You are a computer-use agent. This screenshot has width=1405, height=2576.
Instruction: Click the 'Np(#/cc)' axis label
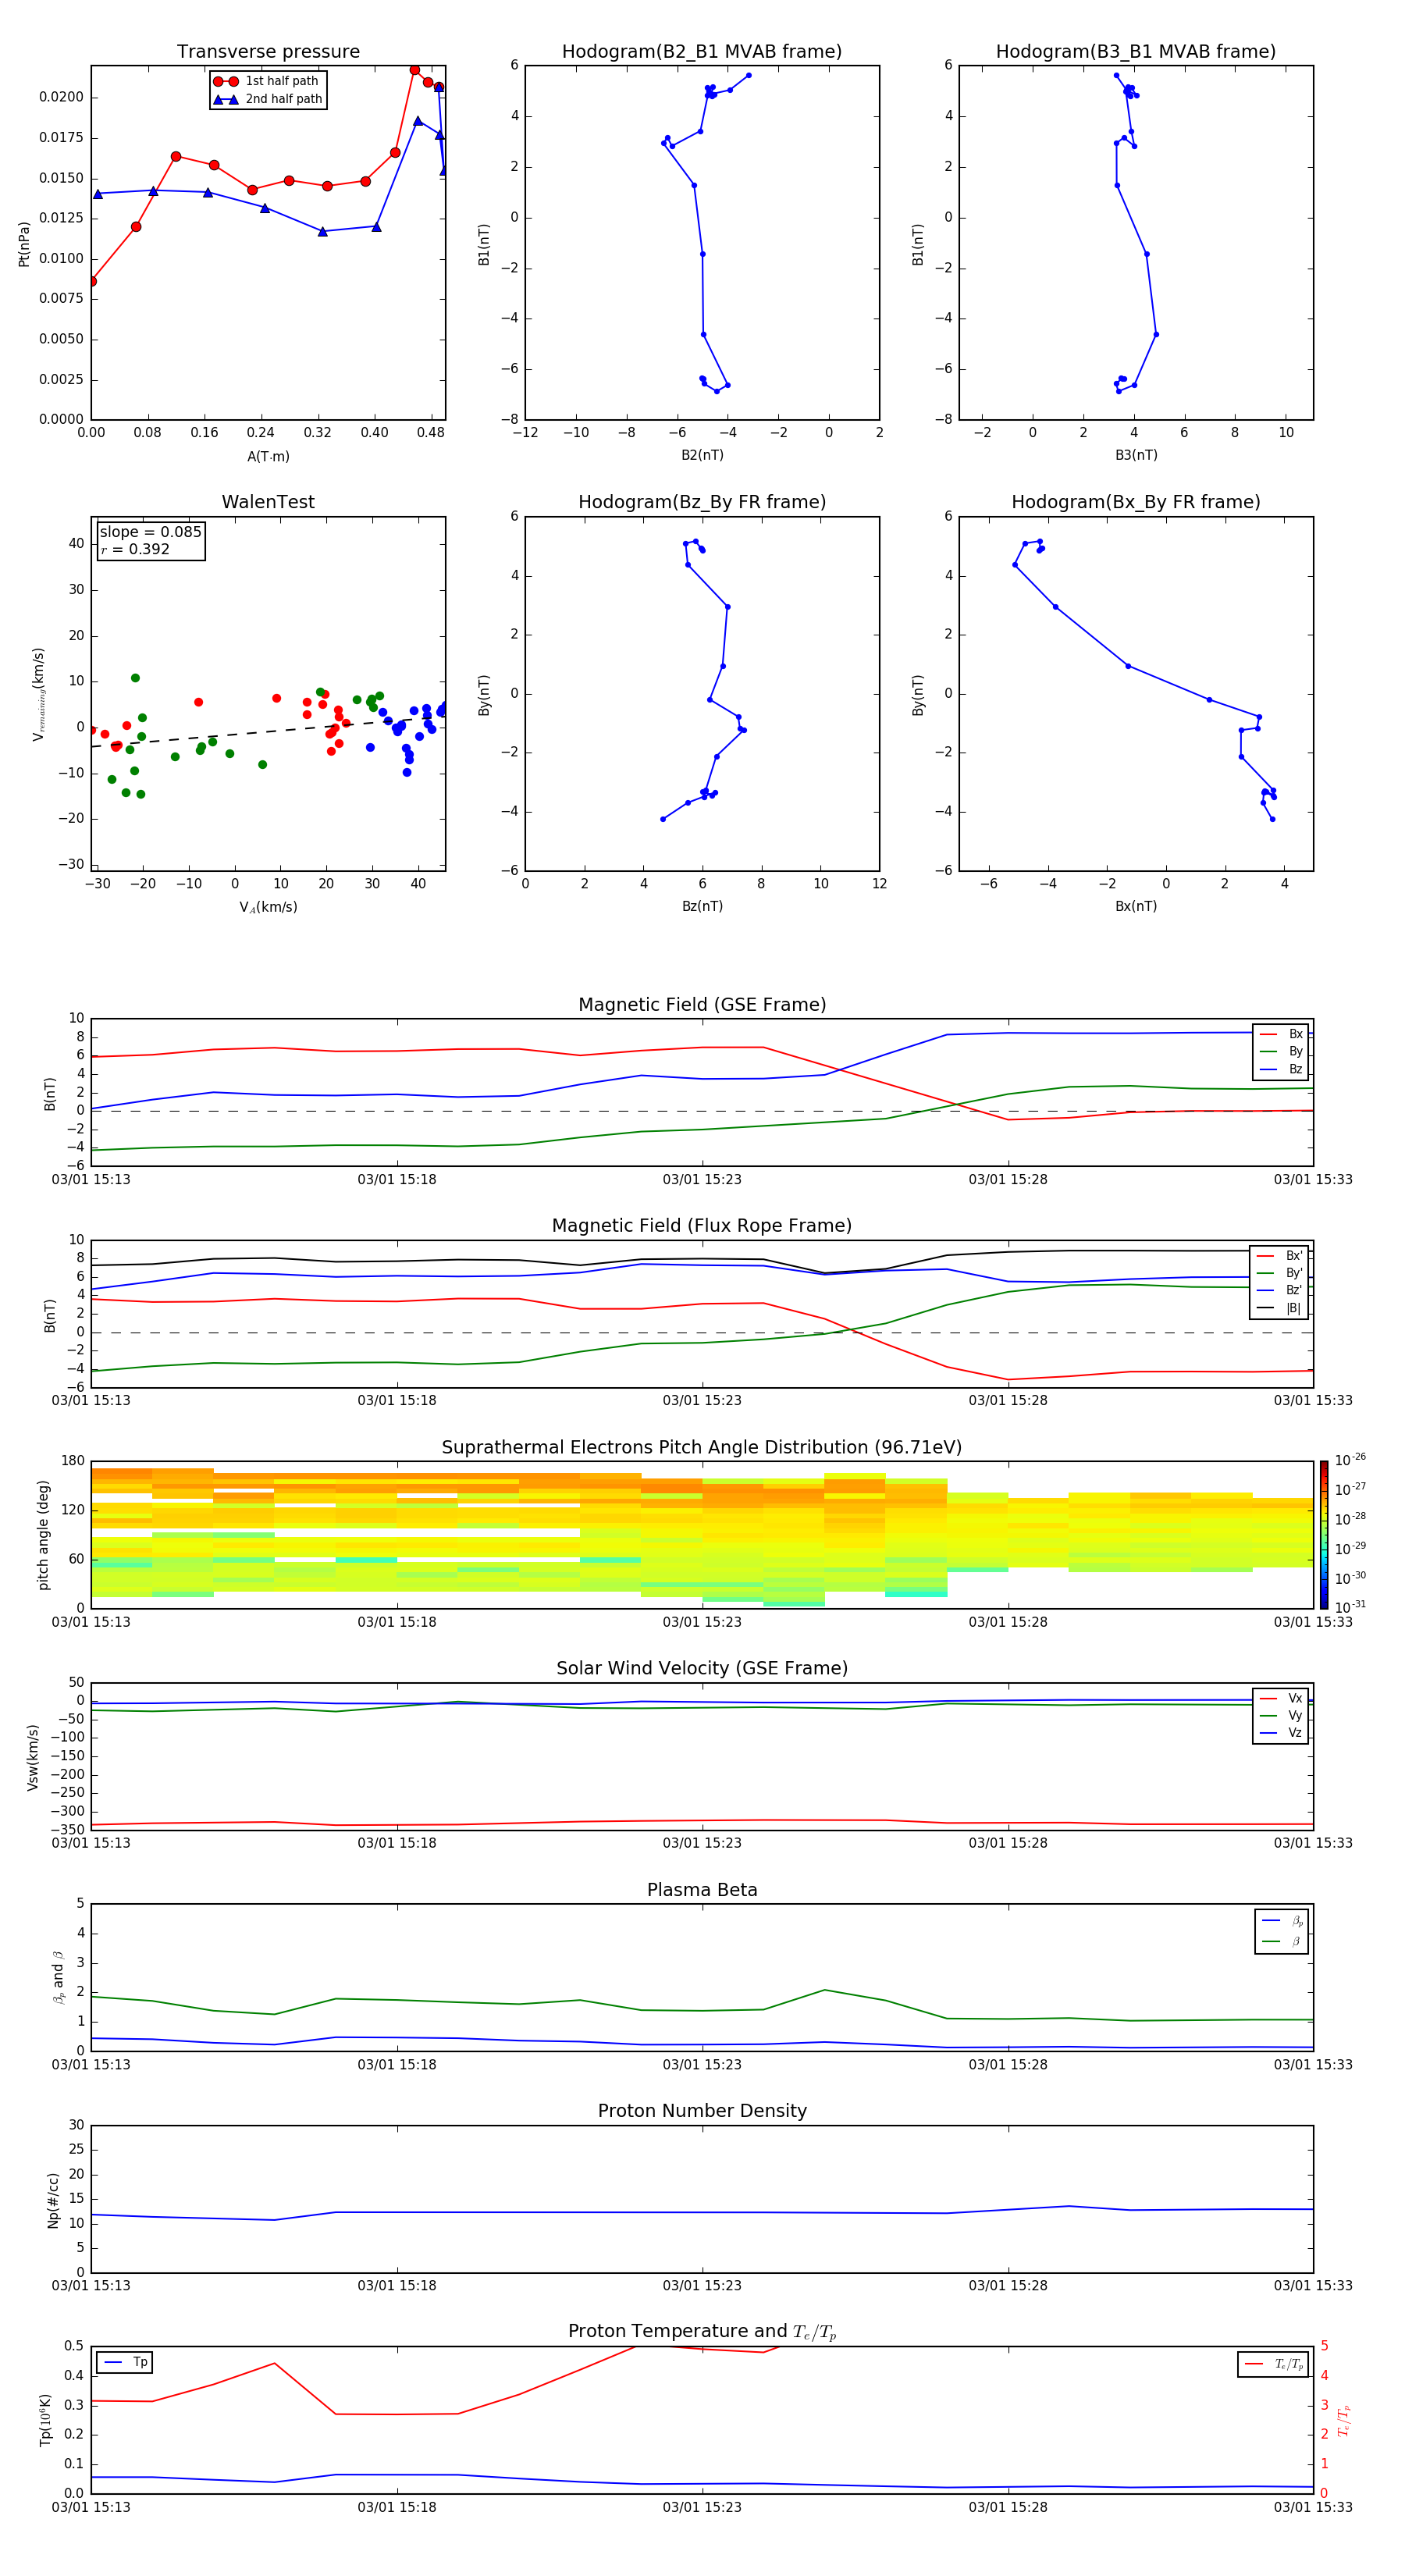coord(53,2199)
